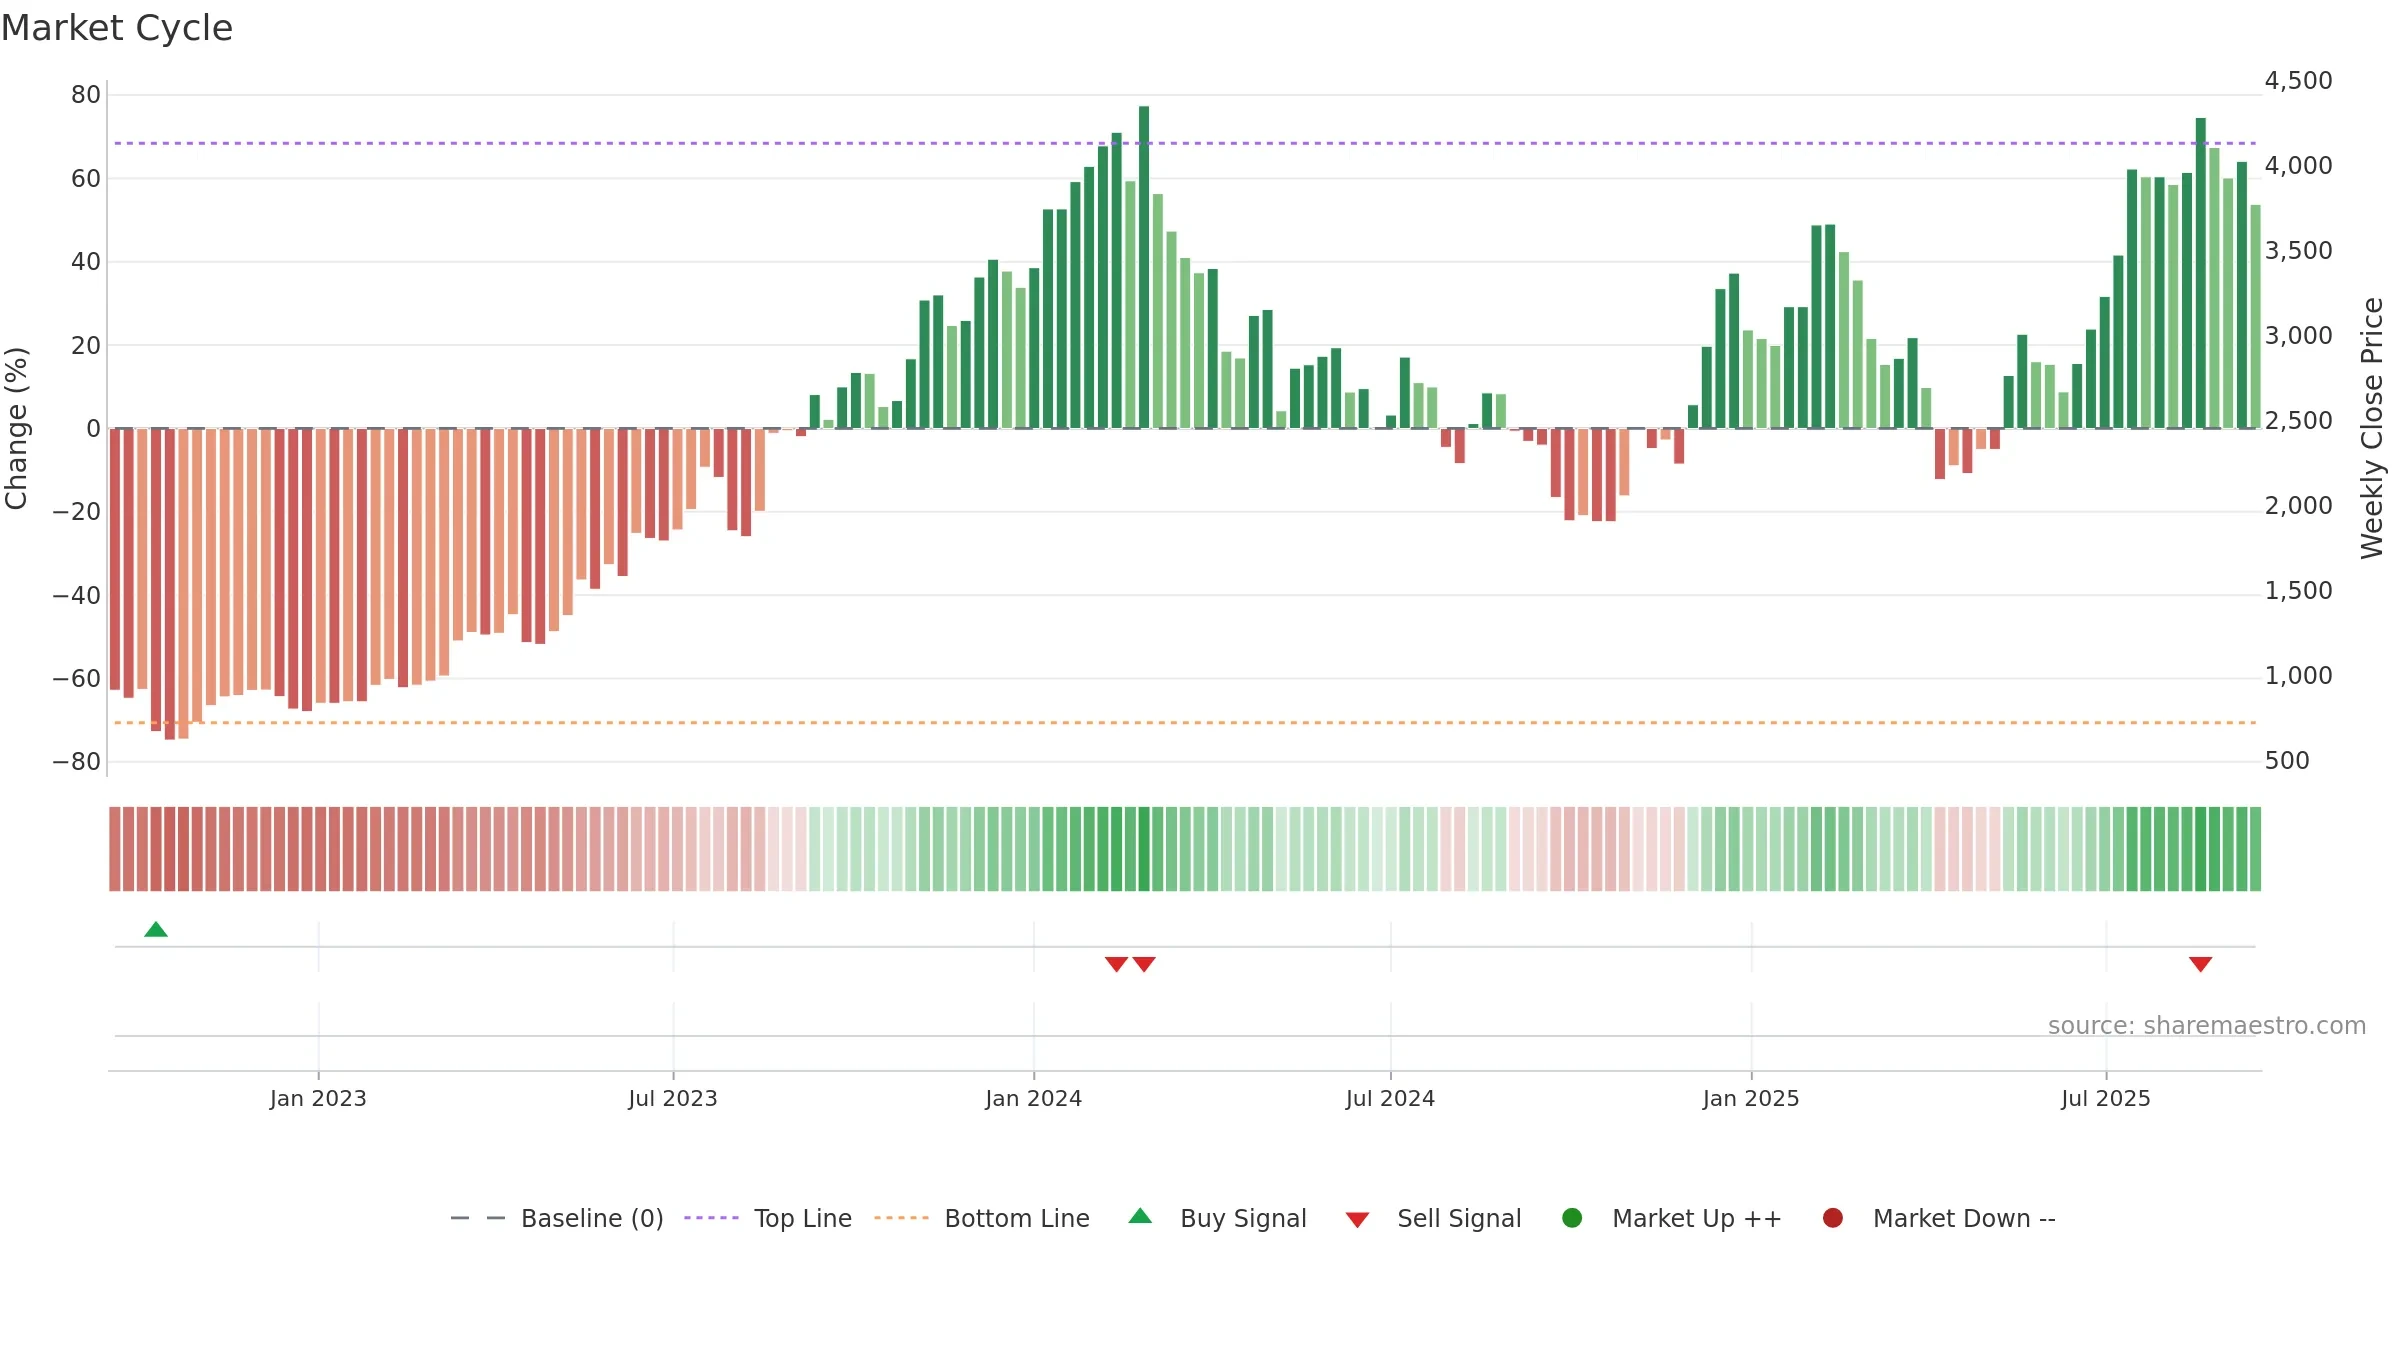
Task: Click the 80 tick on Change axis
Action: click(x=86, y=95)
